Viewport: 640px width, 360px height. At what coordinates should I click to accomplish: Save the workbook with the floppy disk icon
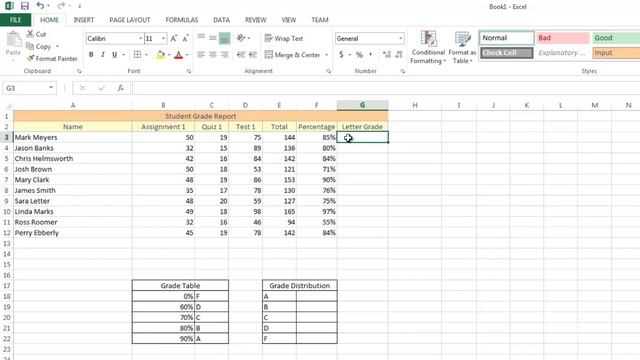pos(24,6)
